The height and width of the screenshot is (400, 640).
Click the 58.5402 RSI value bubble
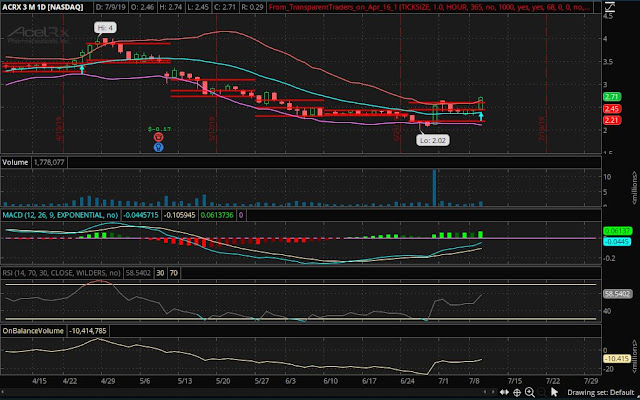click(617, 294)
